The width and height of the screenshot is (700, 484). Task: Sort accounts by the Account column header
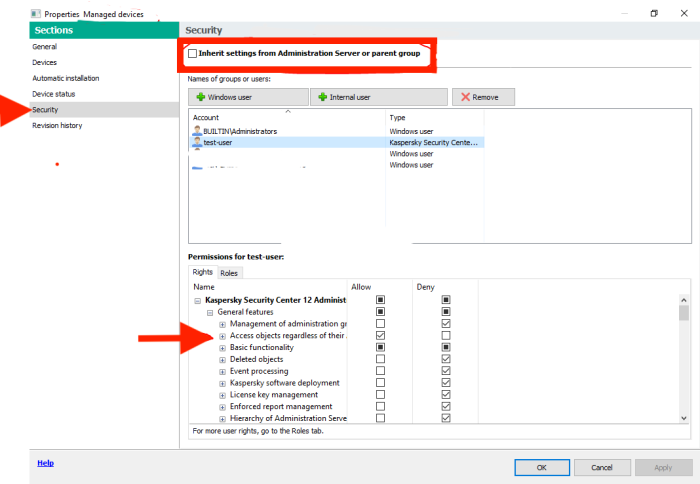click(287, 117)
